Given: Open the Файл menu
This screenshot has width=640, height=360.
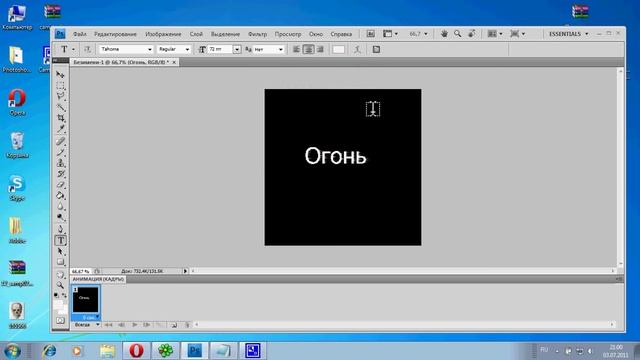Looking at the screenshot, I should tap(80, 34).
